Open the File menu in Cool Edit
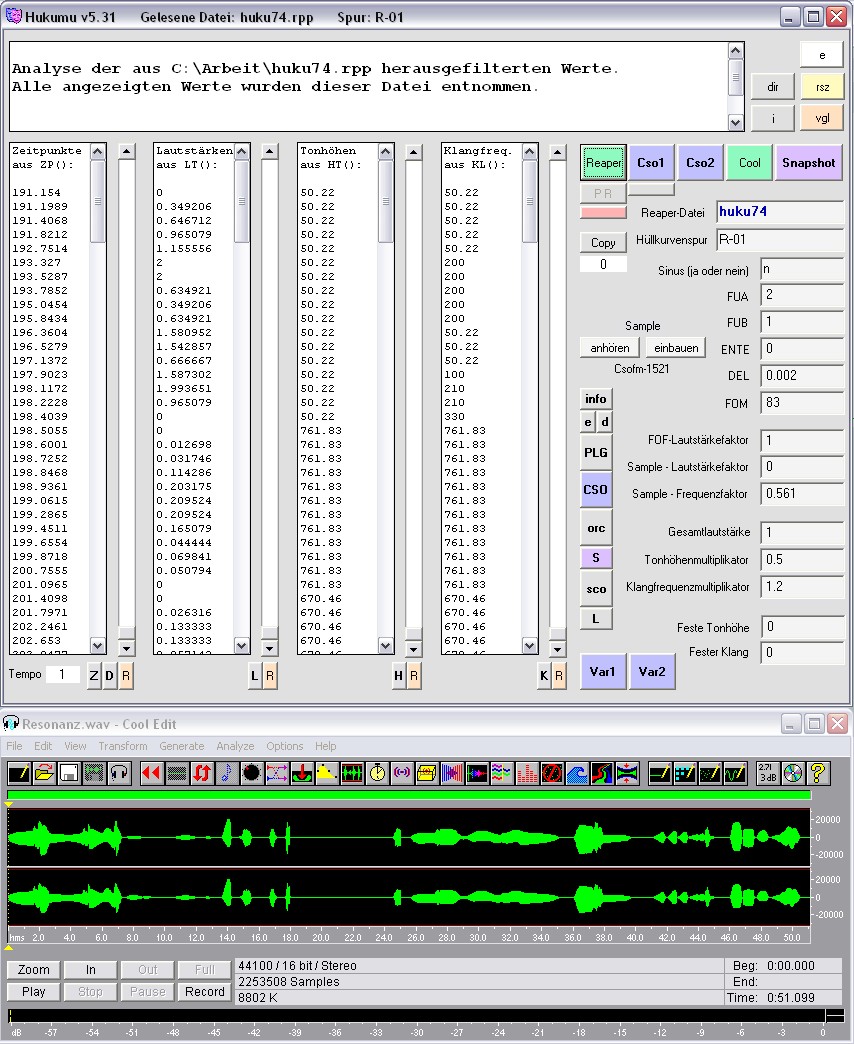 [x=14, y=746]
